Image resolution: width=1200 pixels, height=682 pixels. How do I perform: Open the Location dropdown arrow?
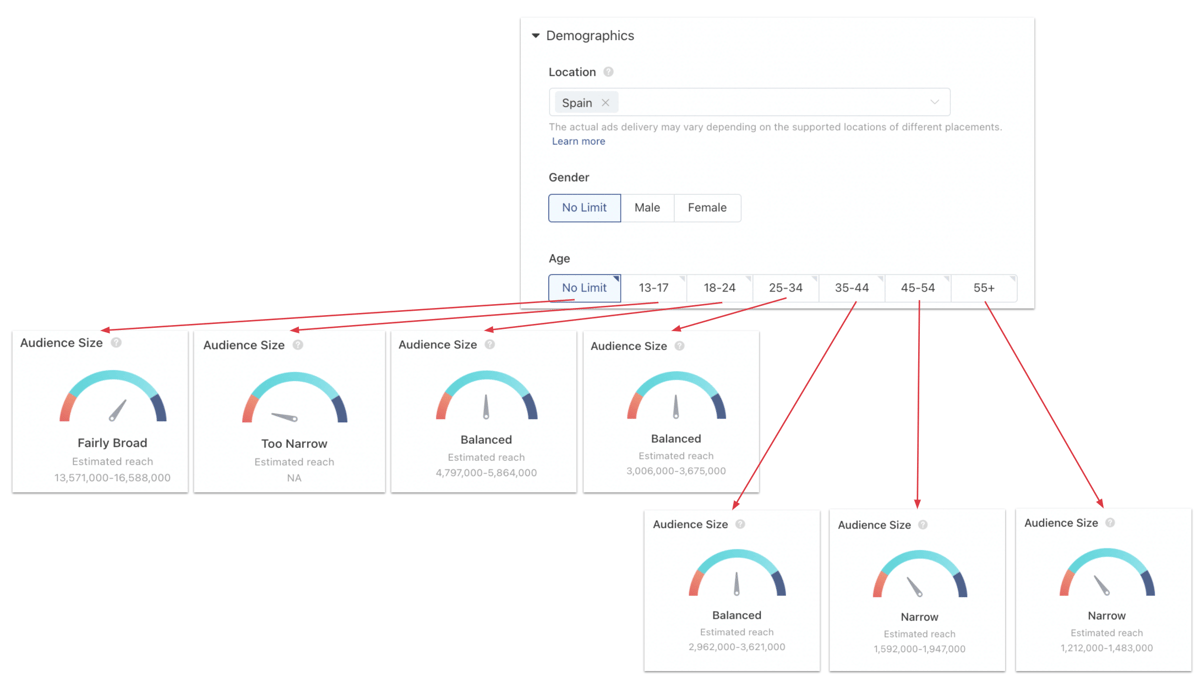click(934, 102)
